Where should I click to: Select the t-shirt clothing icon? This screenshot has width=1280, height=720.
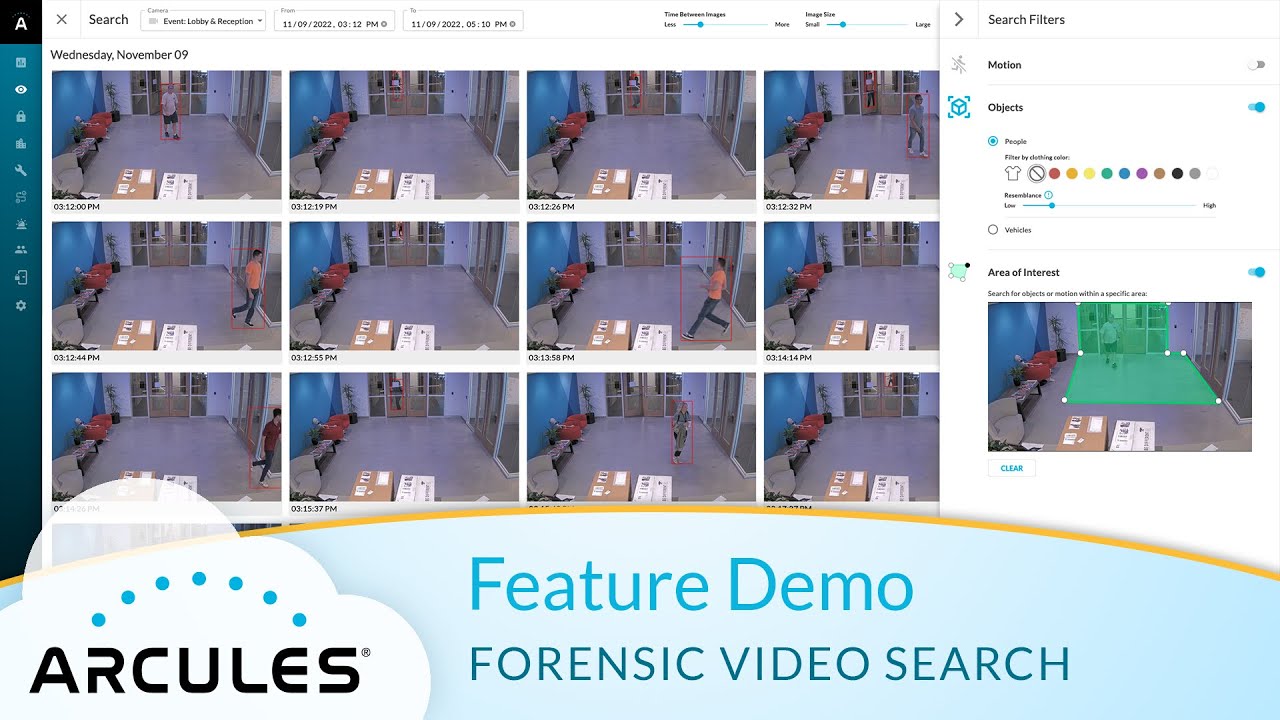pyautogui.click(x=1013, y=173)
